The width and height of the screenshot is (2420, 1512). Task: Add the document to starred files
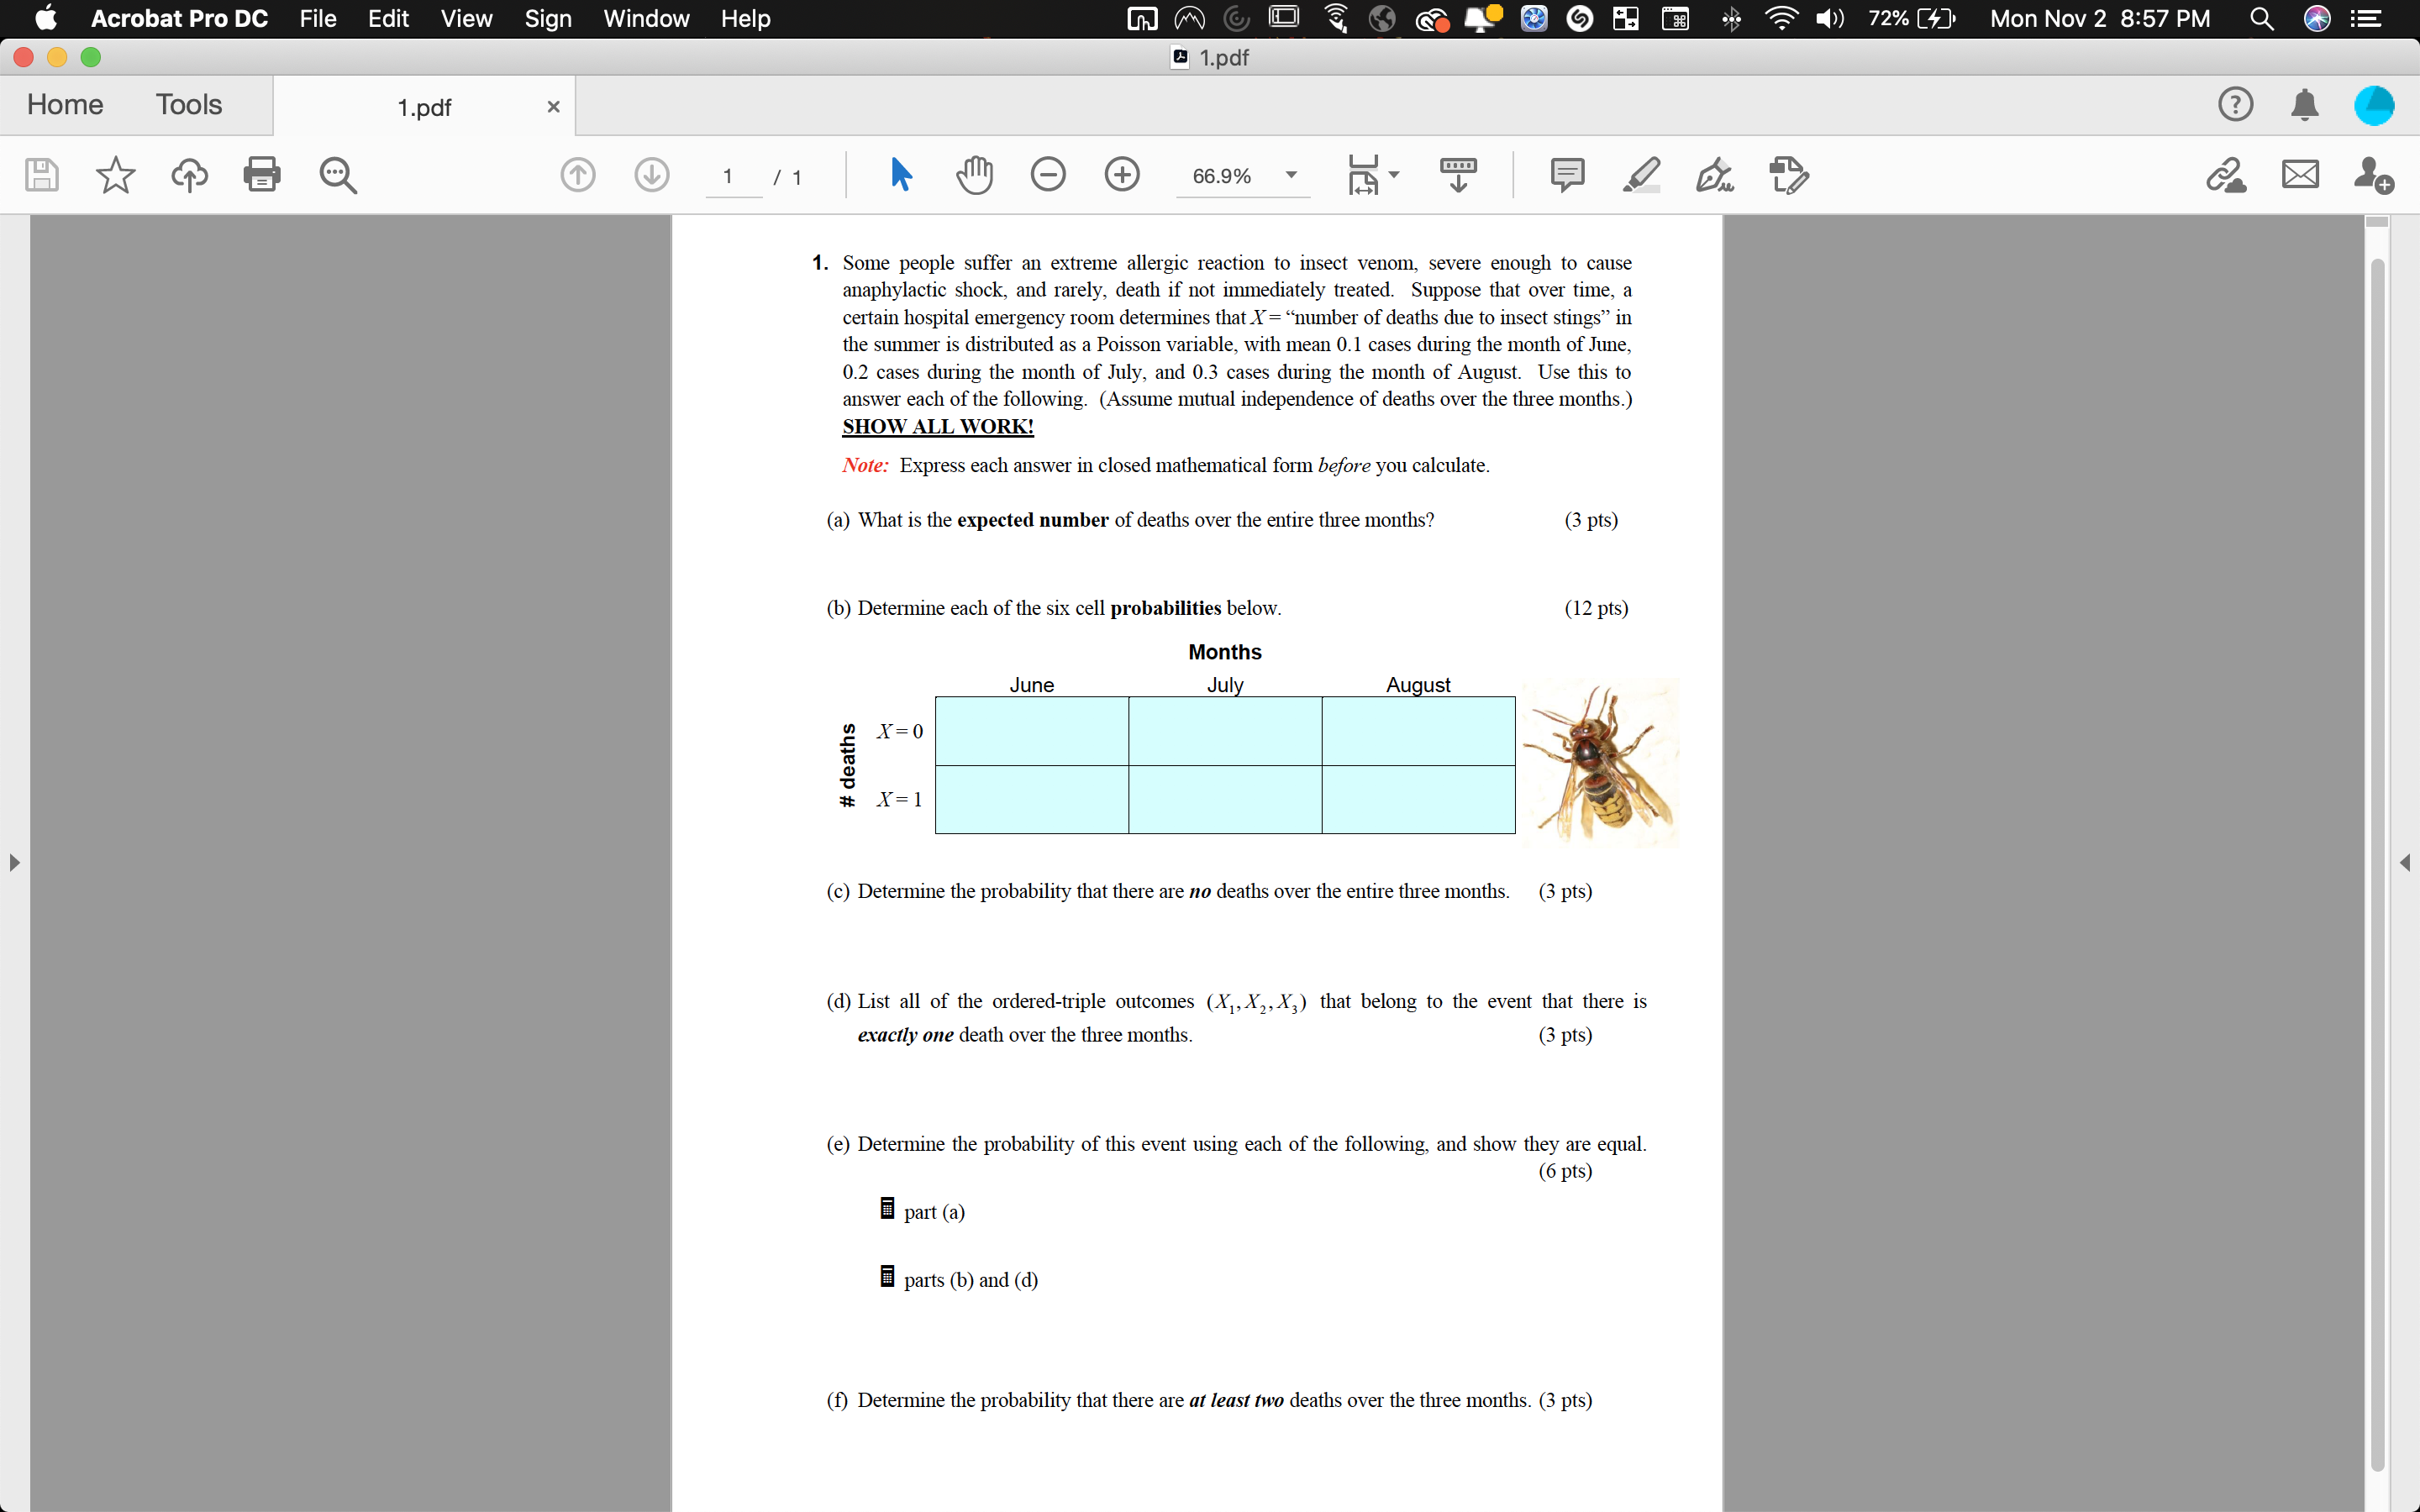pos(115,175)
